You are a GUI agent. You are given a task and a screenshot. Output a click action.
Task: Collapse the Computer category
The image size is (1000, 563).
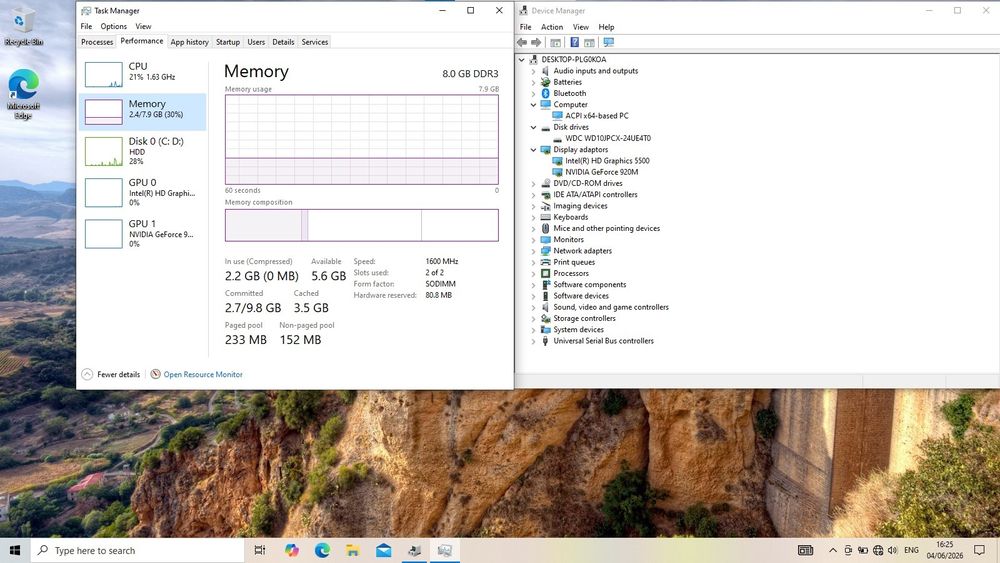coord(534,105)
